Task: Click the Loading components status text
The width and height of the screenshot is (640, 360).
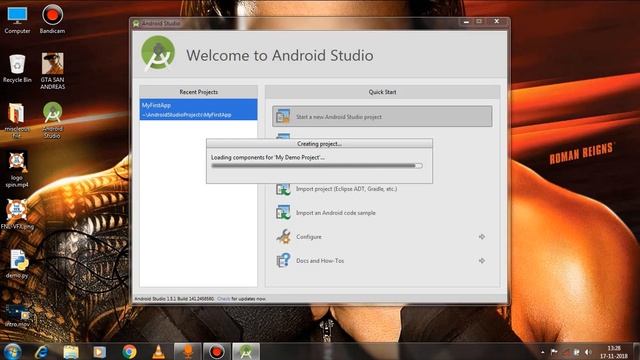Action: click(268, 157)
